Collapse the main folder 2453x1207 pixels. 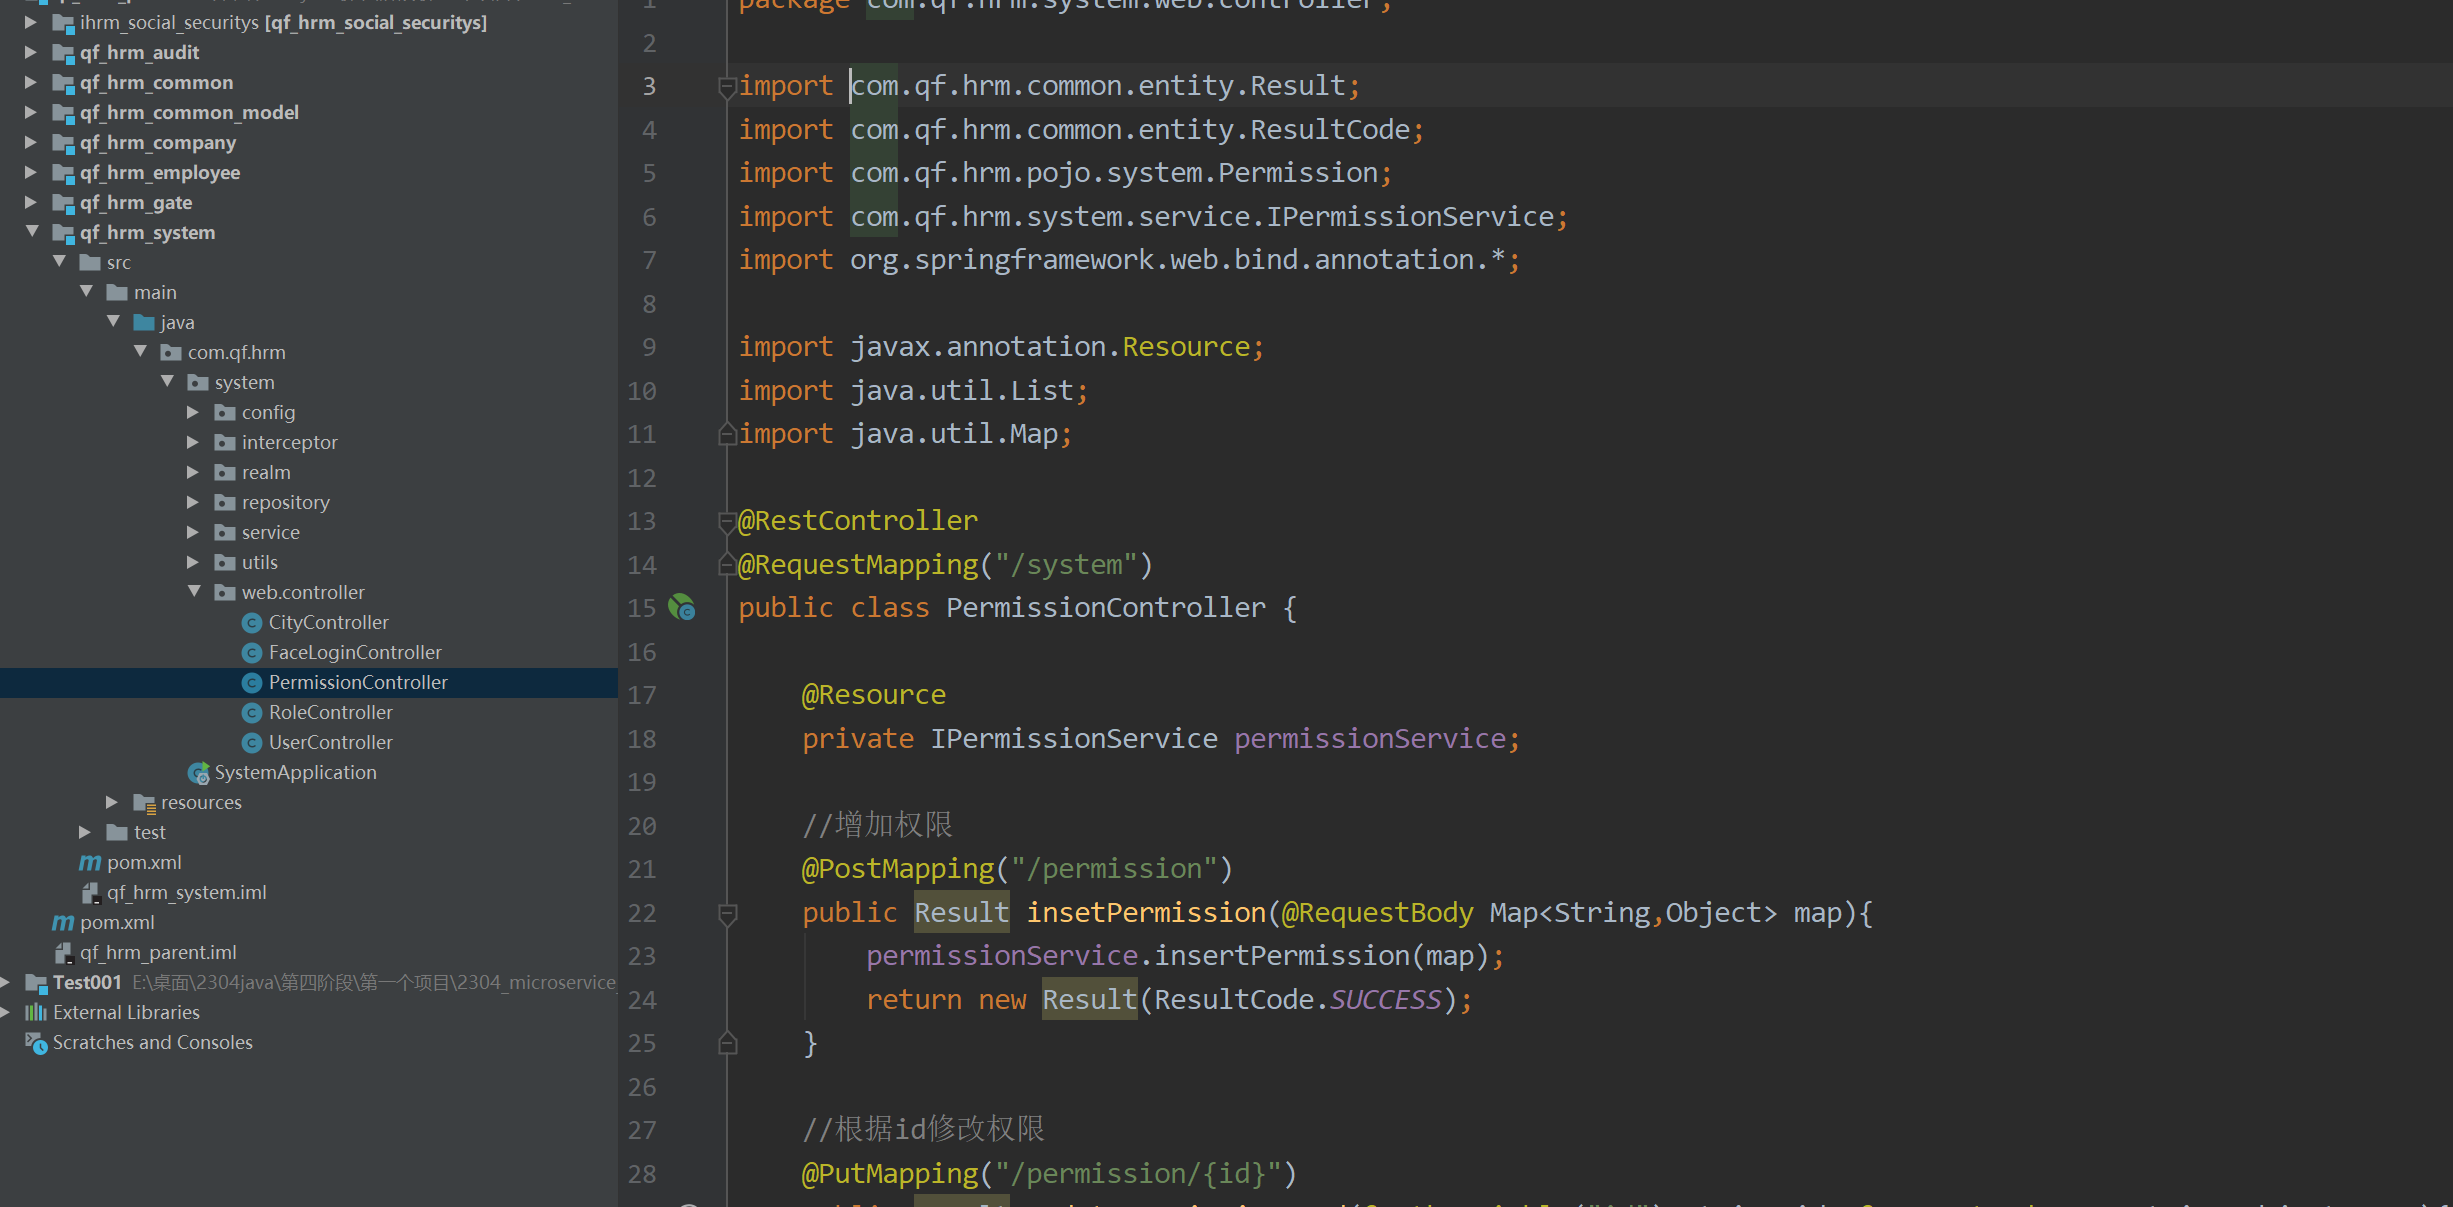coord(86,292)
